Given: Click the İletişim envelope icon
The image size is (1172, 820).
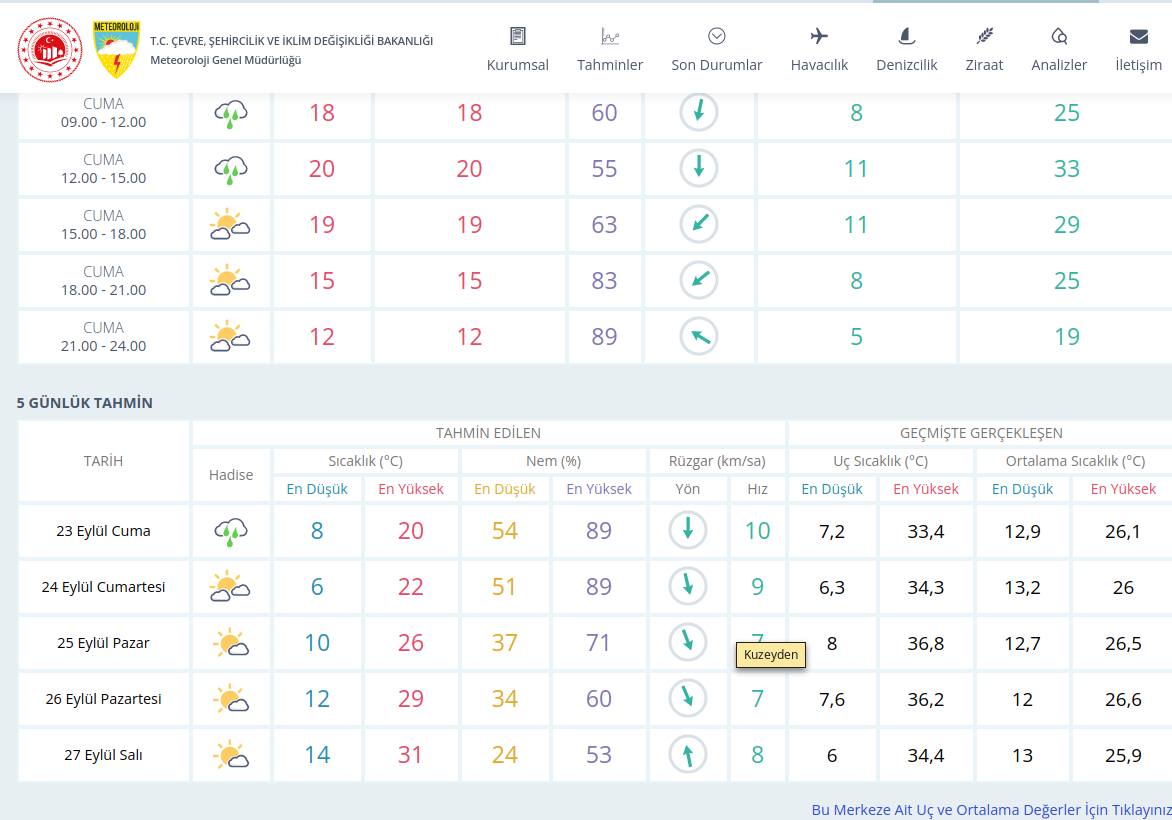Looking at the screenshot, I should tap(1138, 37).
